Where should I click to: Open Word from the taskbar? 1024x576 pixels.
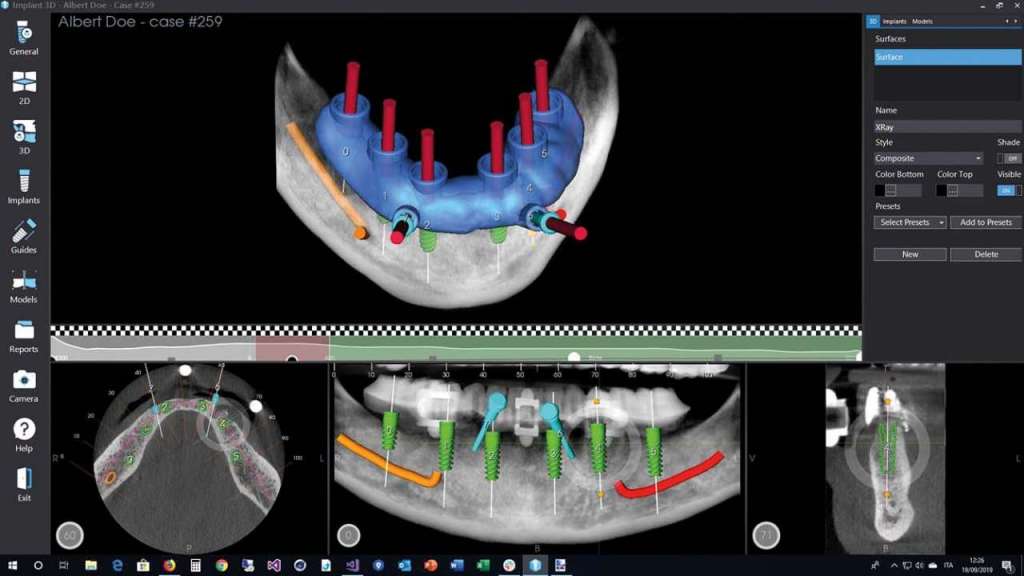(x=456, y=566)
